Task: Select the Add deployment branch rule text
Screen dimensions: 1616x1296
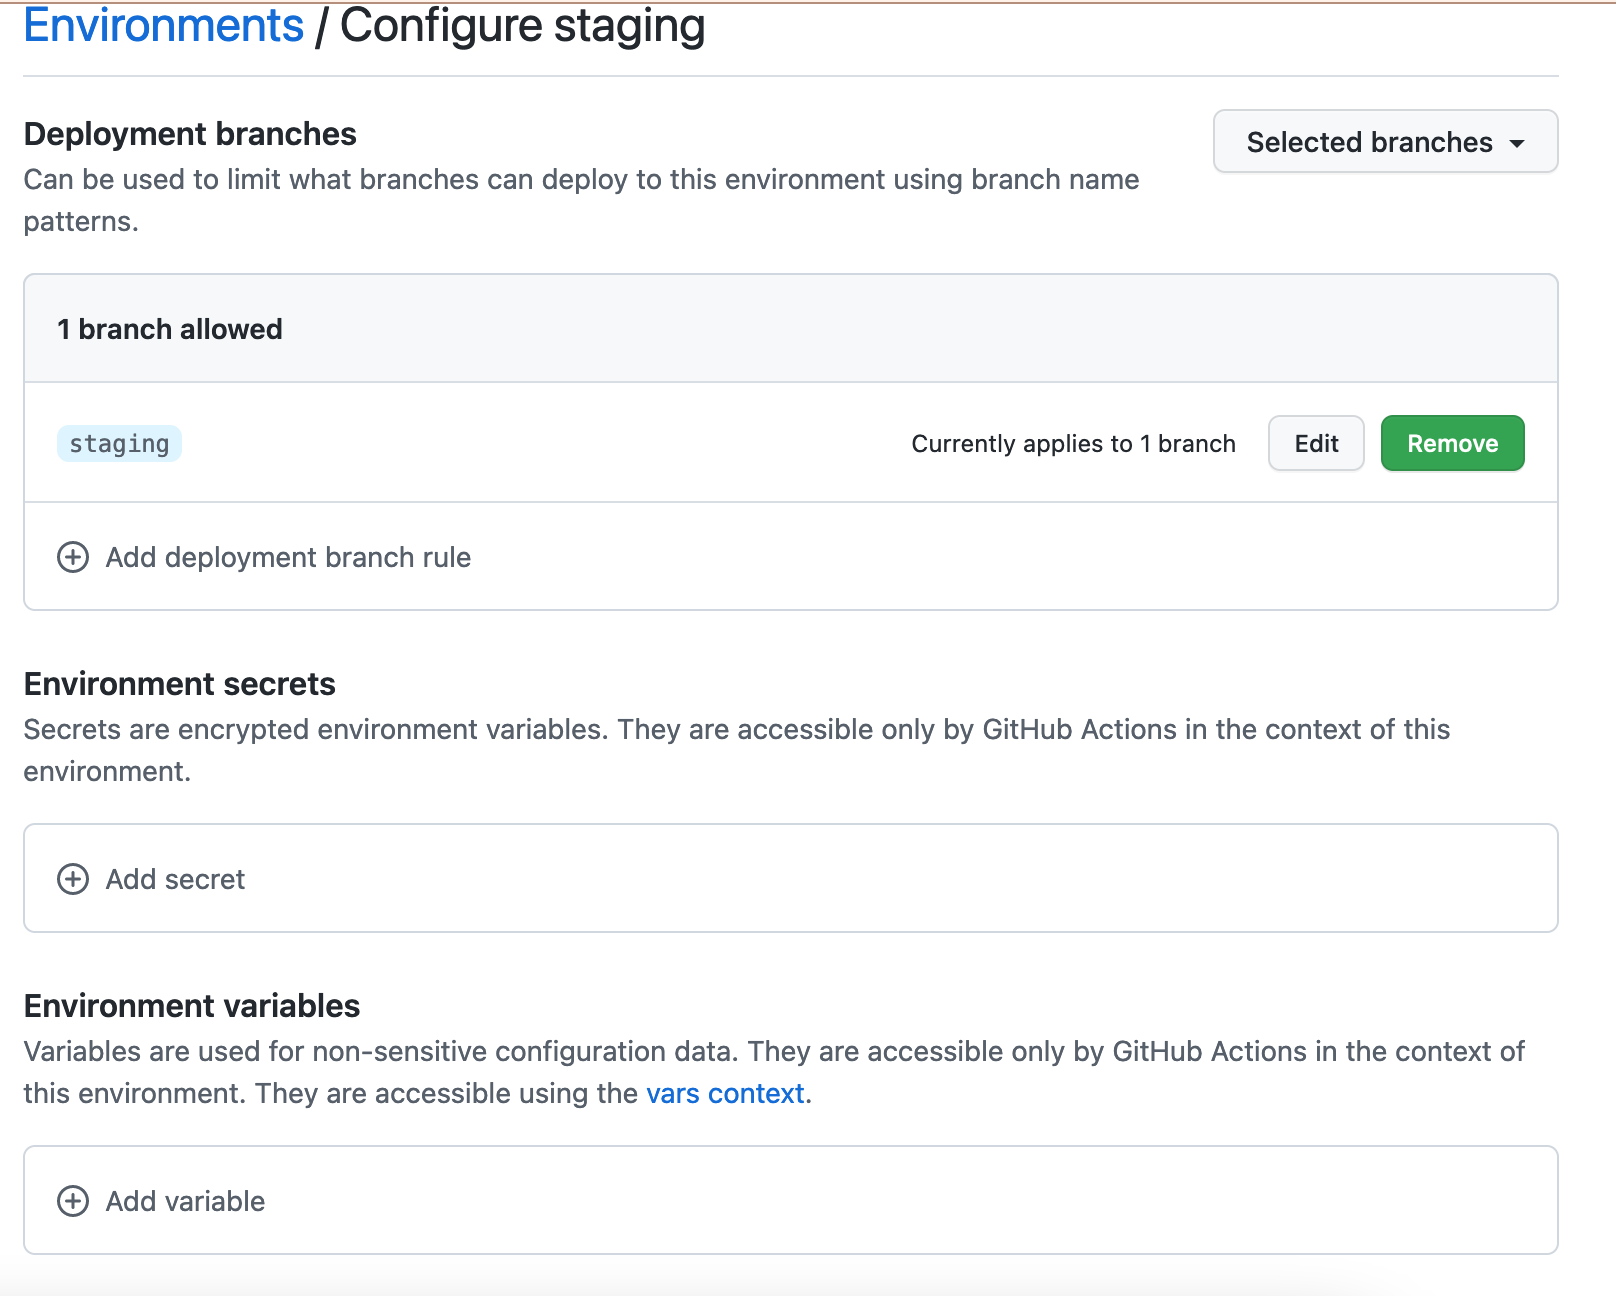Action: coord(288,557)
